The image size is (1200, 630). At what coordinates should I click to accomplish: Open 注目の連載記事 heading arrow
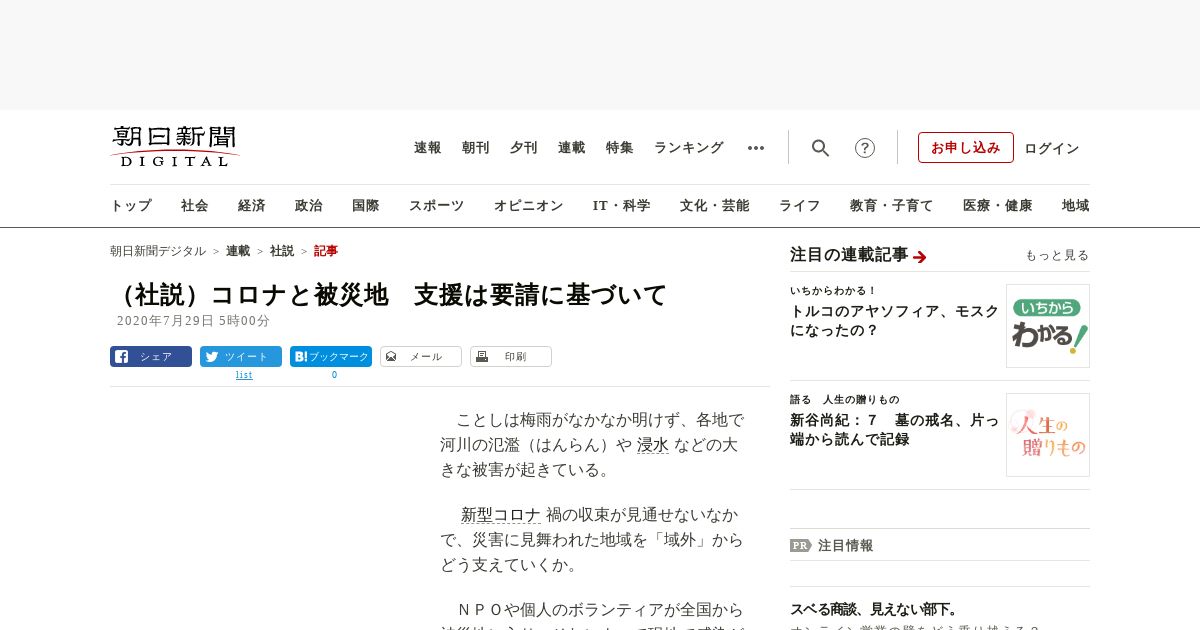pos(920,257)
